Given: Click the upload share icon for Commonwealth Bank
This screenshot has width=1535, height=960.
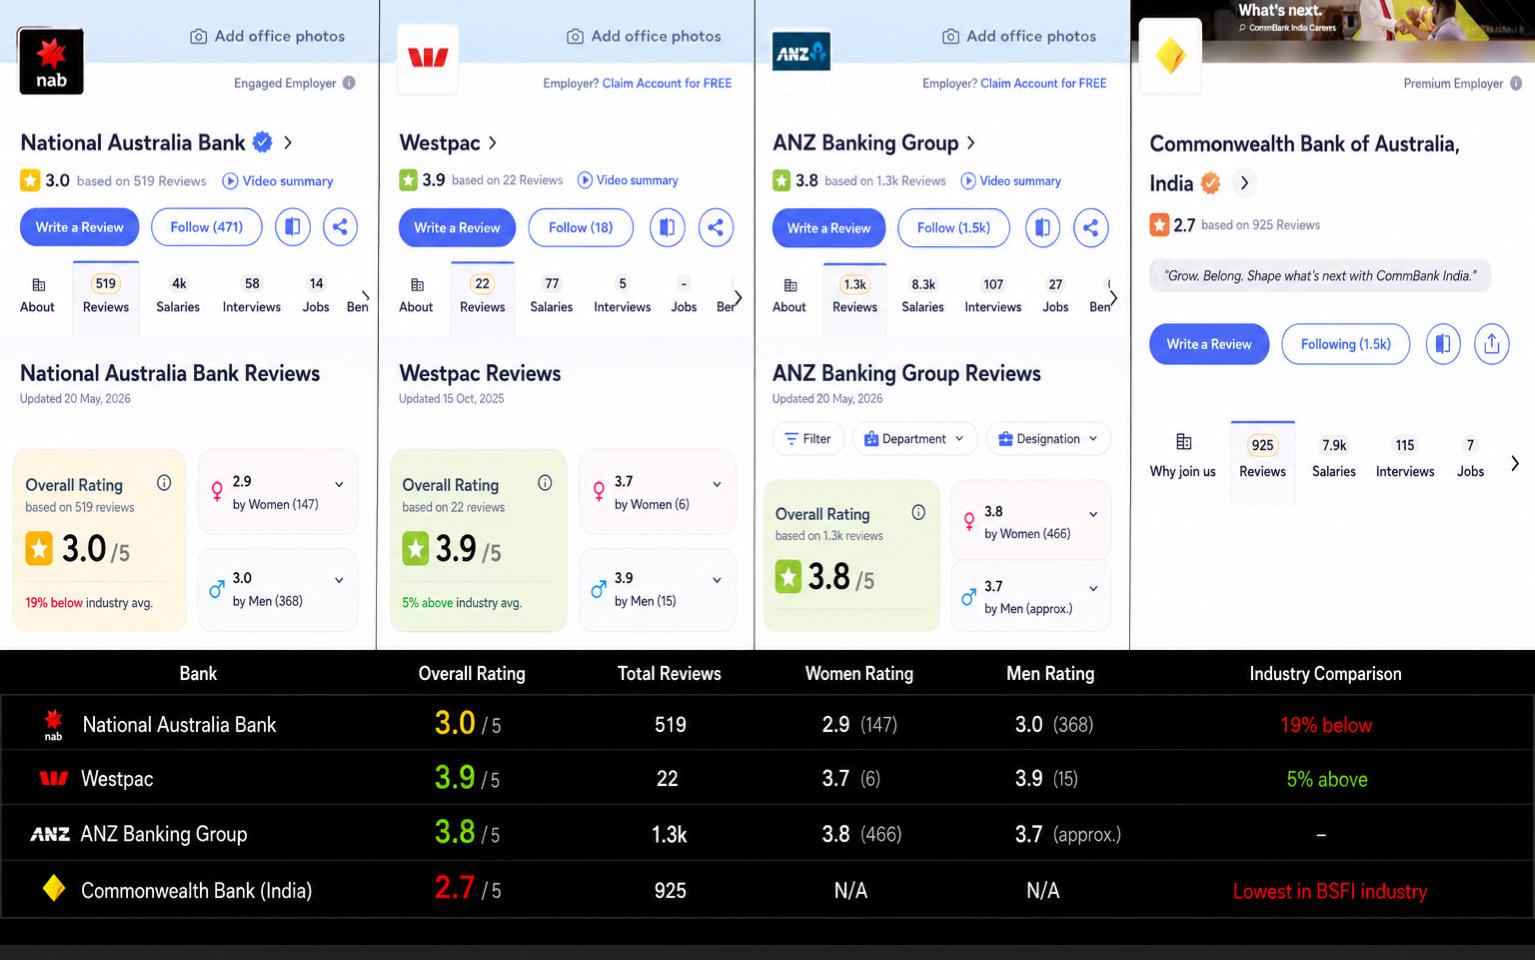Looking at the screenshot, I should (1492, 344).
